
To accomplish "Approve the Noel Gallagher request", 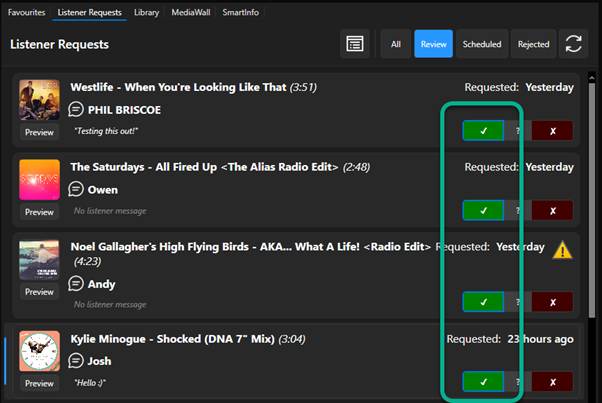I will [x=483, y=302].
